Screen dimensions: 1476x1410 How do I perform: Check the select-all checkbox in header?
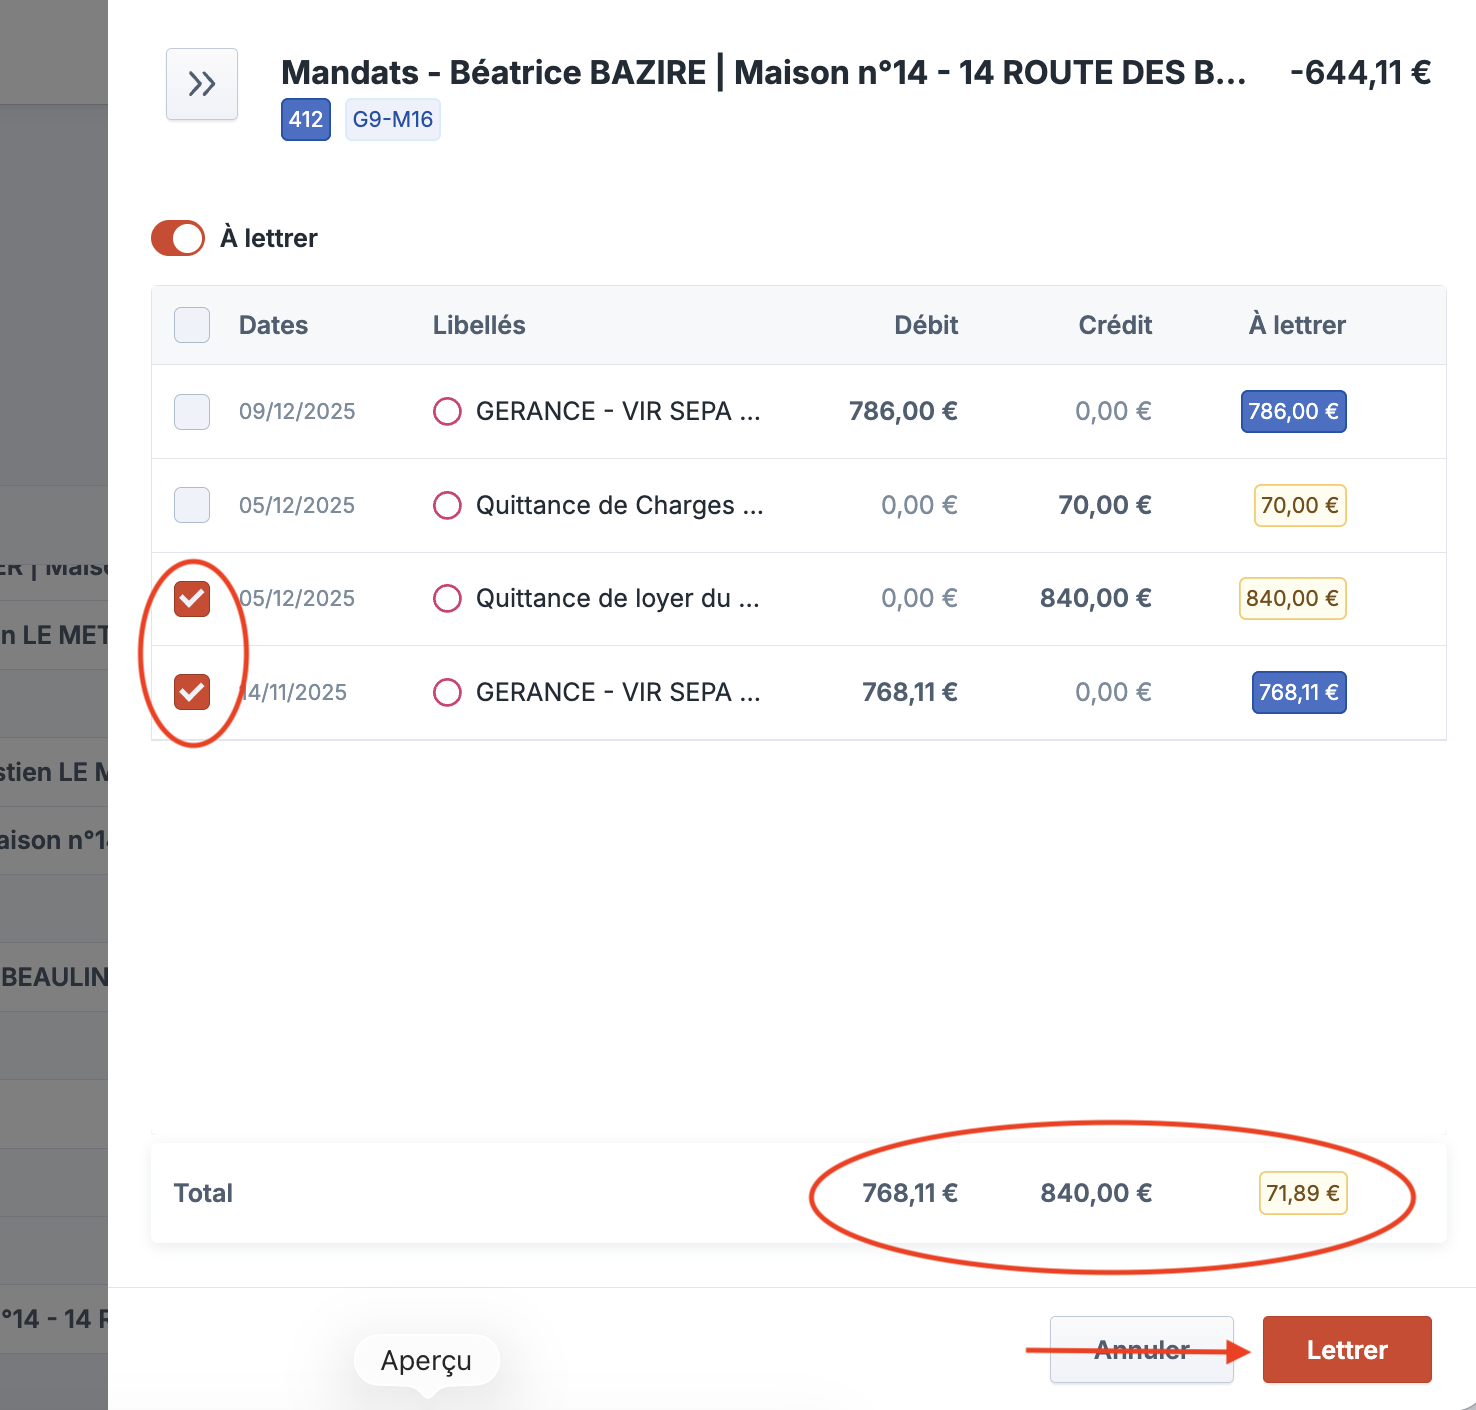[192, 325]
